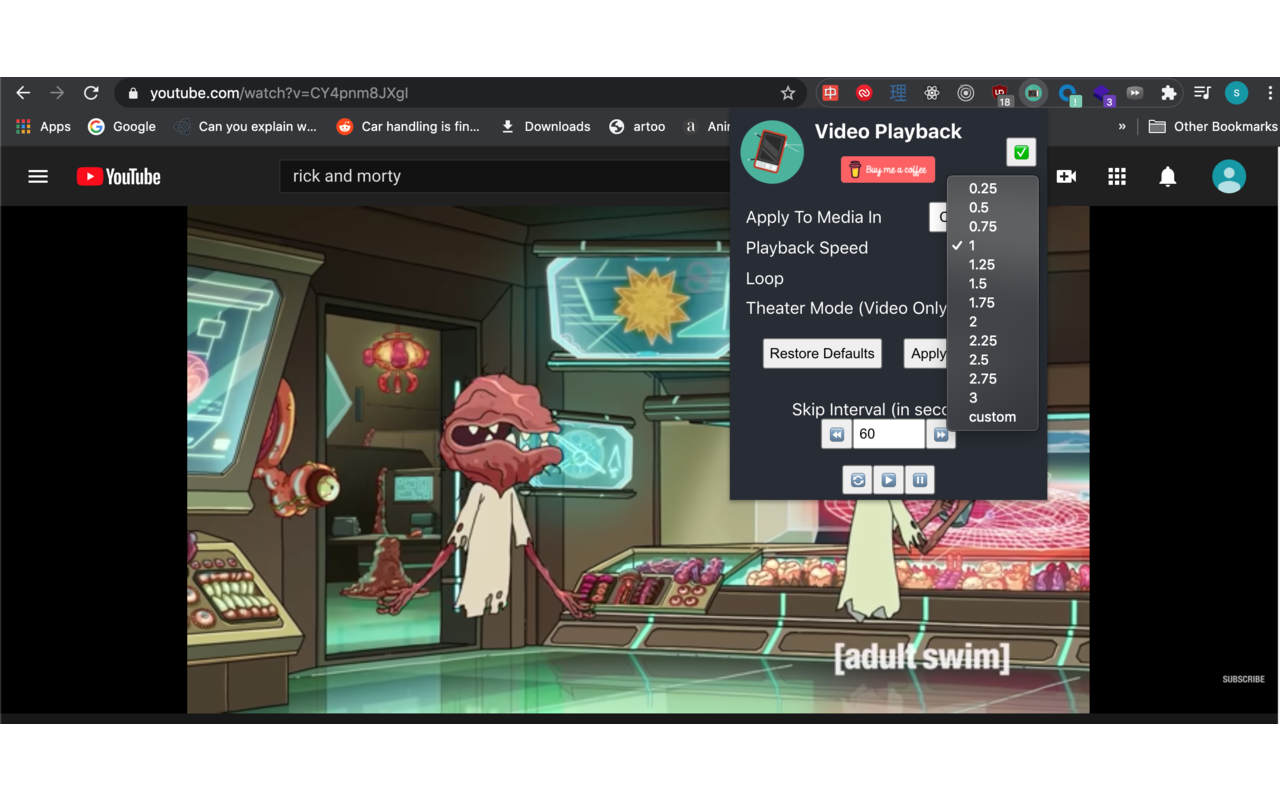Skip forward using the fast-forward button

pyautogui.click(x=940, y=434)
